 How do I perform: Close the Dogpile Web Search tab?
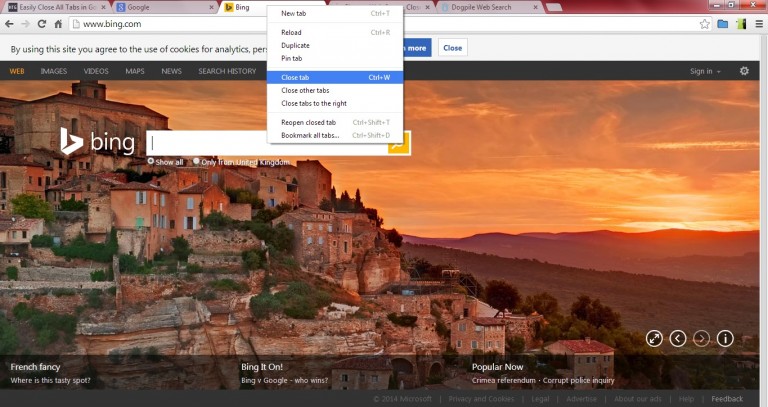point(535,7)
